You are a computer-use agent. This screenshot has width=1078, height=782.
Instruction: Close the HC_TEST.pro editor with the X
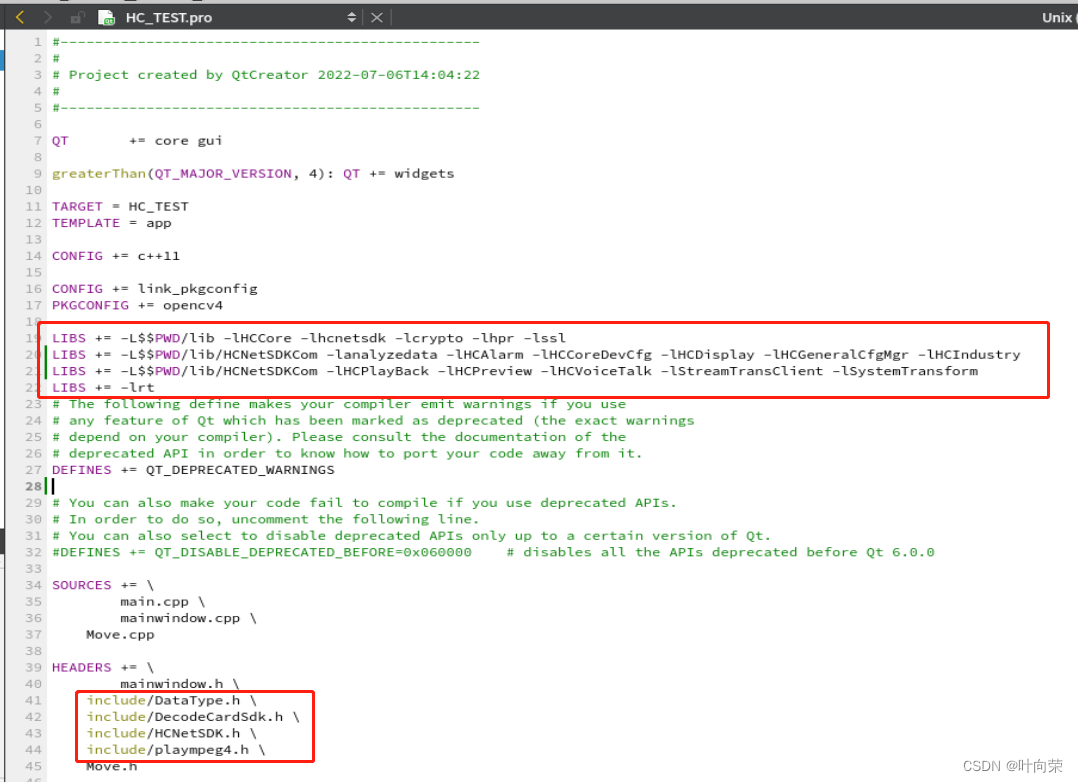(376, 16)
